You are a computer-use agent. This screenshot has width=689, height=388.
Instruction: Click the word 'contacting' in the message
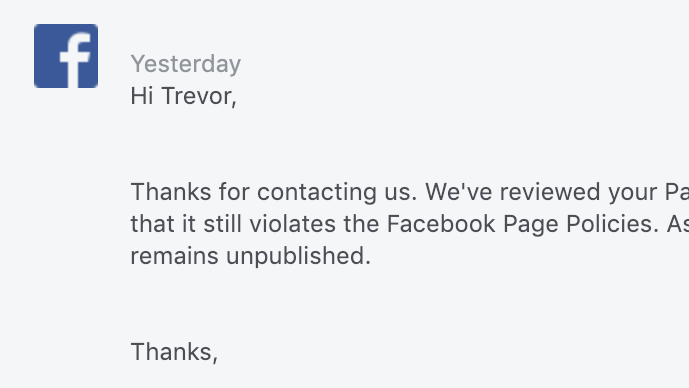(316, 192)
